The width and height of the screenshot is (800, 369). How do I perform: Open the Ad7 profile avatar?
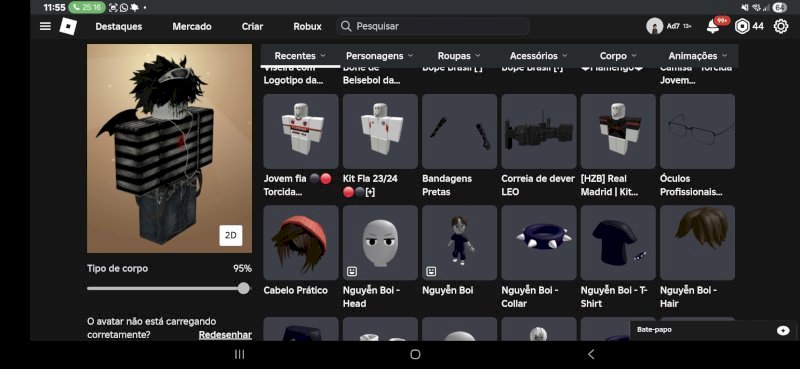click(655, 27)
